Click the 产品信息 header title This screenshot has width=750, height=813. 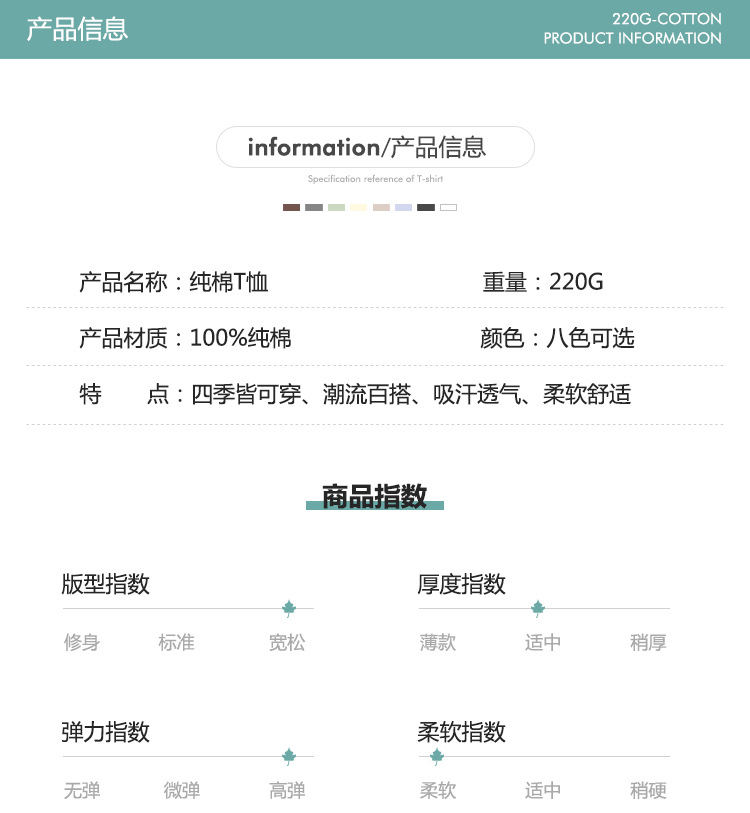77,29
